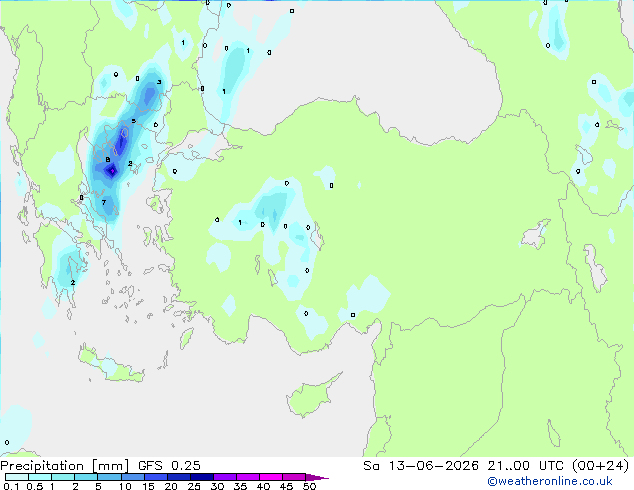Viewport: 634px width, 490px height.
Task: Click the 'Sa 13-06-2026' date text
Action: click(421, 466)
